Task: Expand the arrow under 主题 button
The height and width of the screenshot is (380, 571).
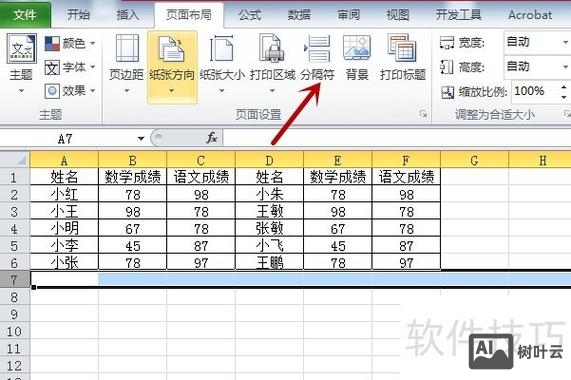Action: pyautogui.click(x=21, y=91)
